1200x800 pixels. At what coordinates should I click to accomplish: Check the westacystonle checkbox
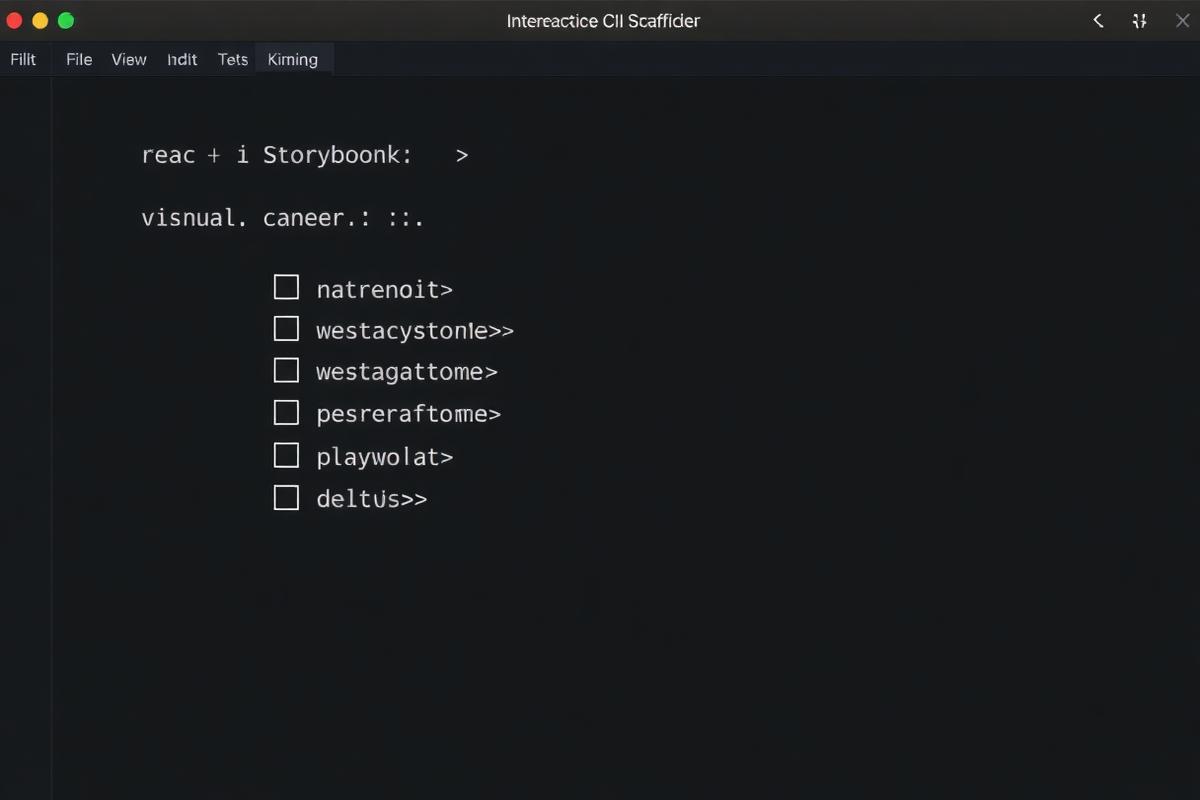(286, 329)
